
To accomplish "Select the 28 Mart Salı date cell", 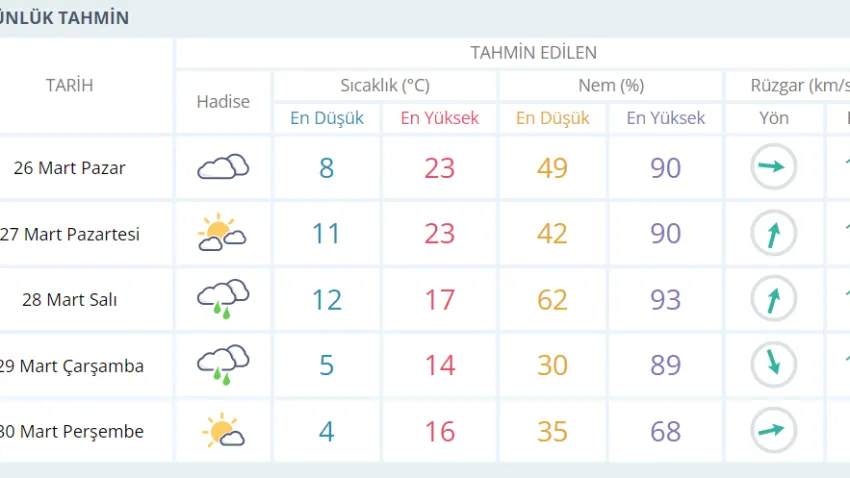I will [70, 300].
